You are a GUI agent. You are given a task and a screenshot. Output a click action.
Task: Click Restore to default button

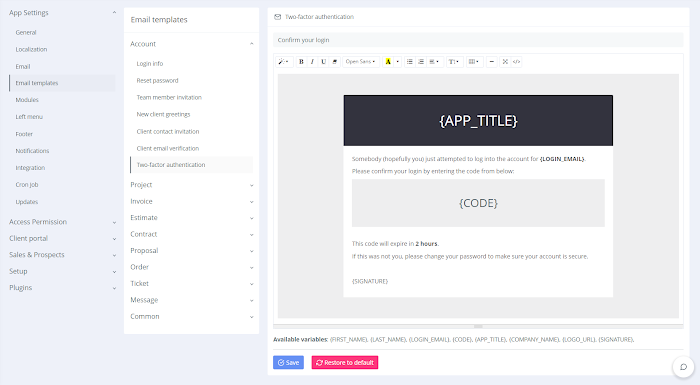(x=345, y=362)
